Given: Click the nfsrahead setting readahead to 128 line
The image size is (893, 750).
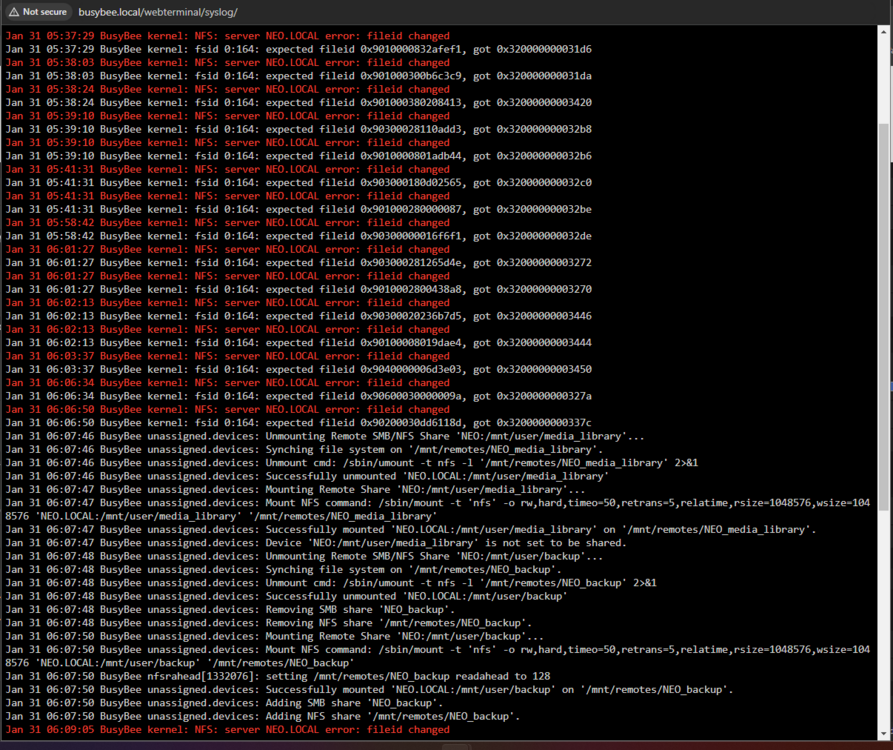Looking at the screenshot, I should point(278,677).
